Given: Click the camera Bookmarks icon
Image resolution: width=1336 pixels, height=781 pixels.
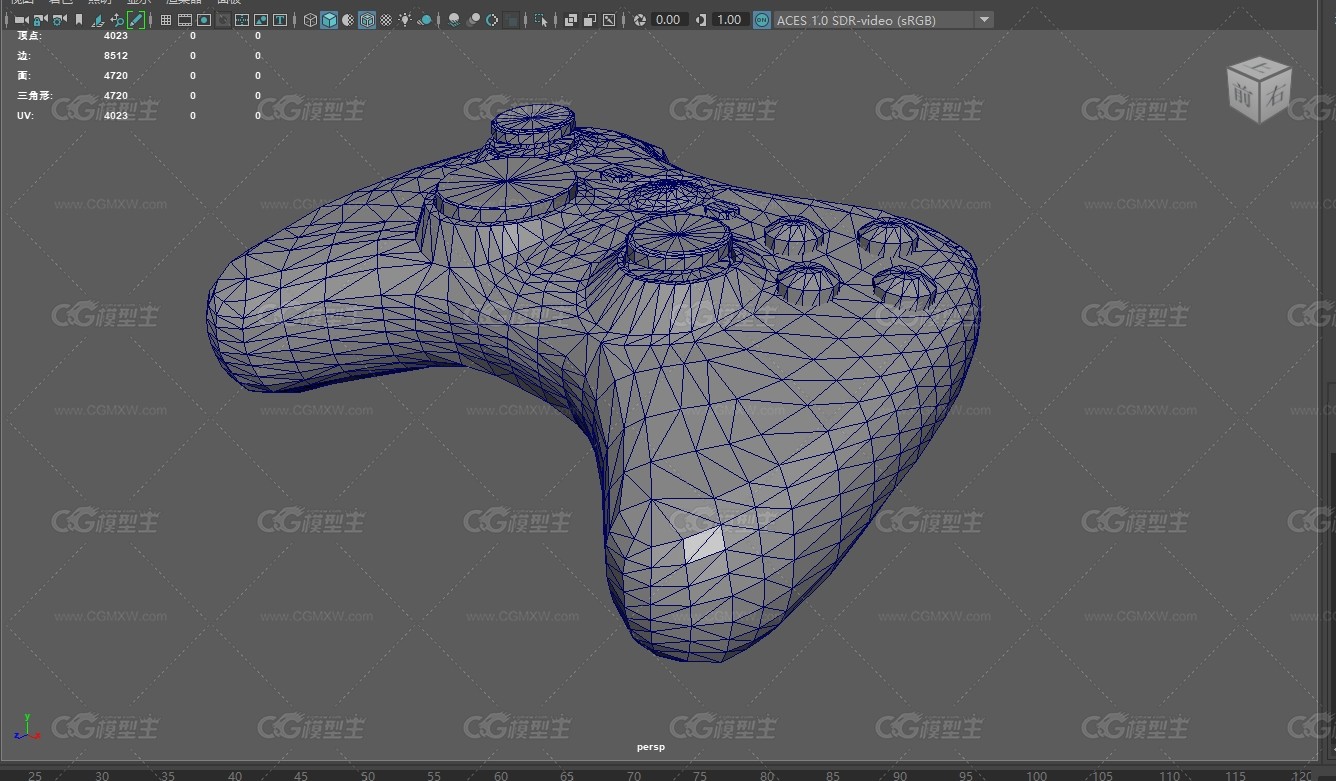Looking at the screenshot, I should pyautogui.click(x=79, y=20).
